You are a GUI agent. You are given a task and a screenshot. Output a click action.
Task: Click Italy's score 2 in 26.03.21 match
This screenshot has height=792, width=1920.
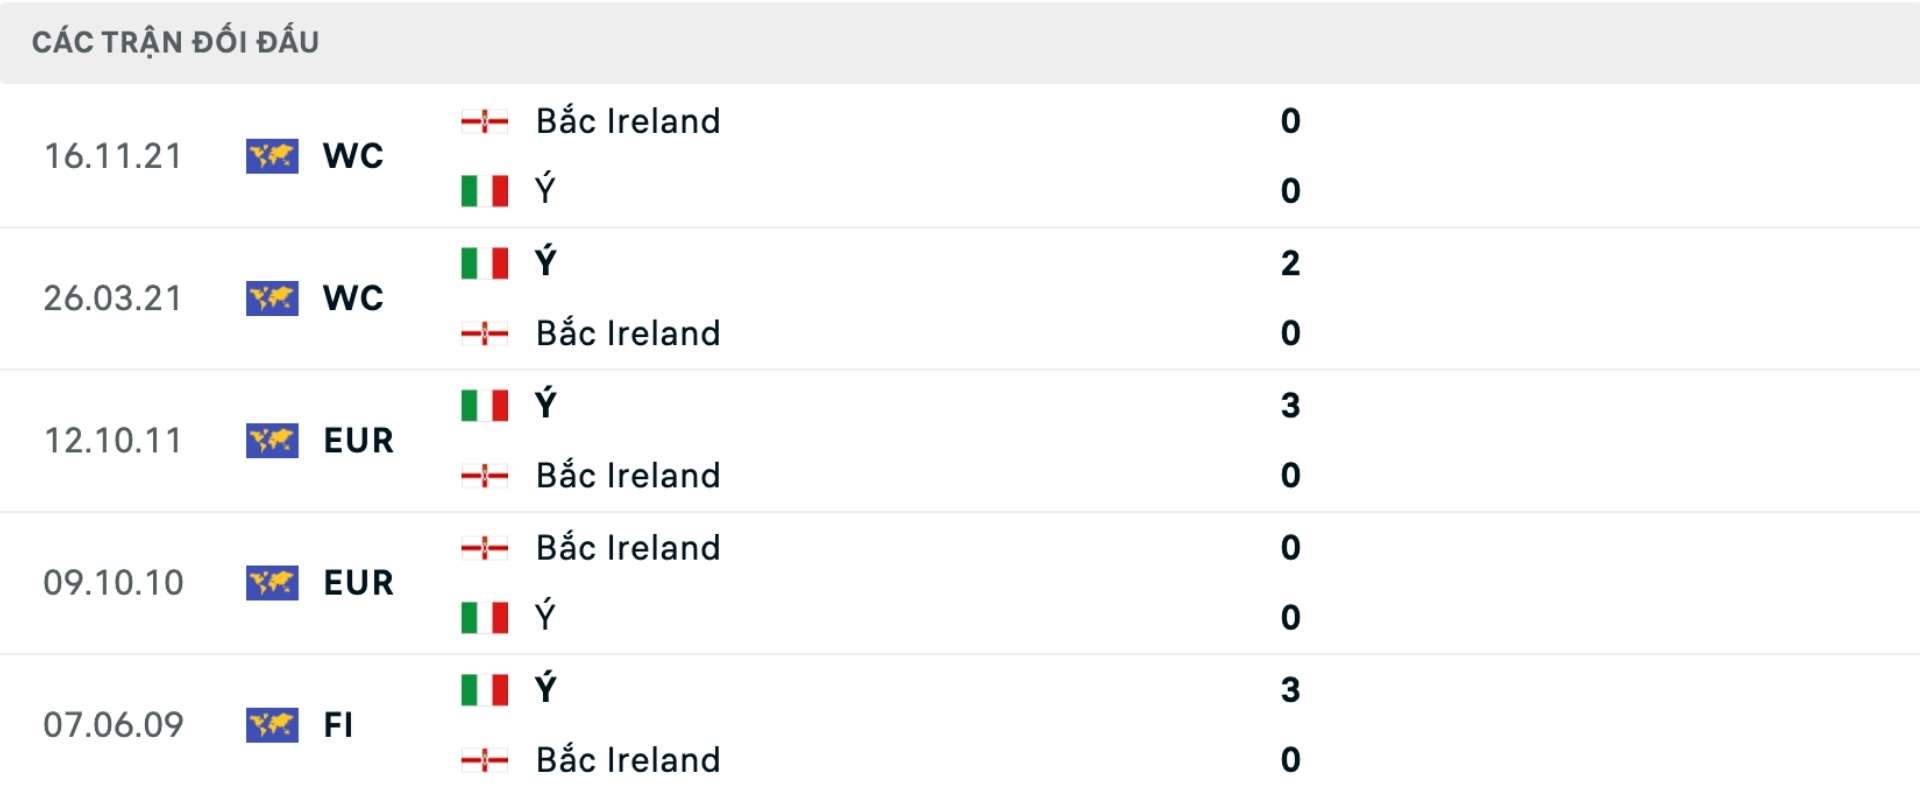pos(1290,263)
